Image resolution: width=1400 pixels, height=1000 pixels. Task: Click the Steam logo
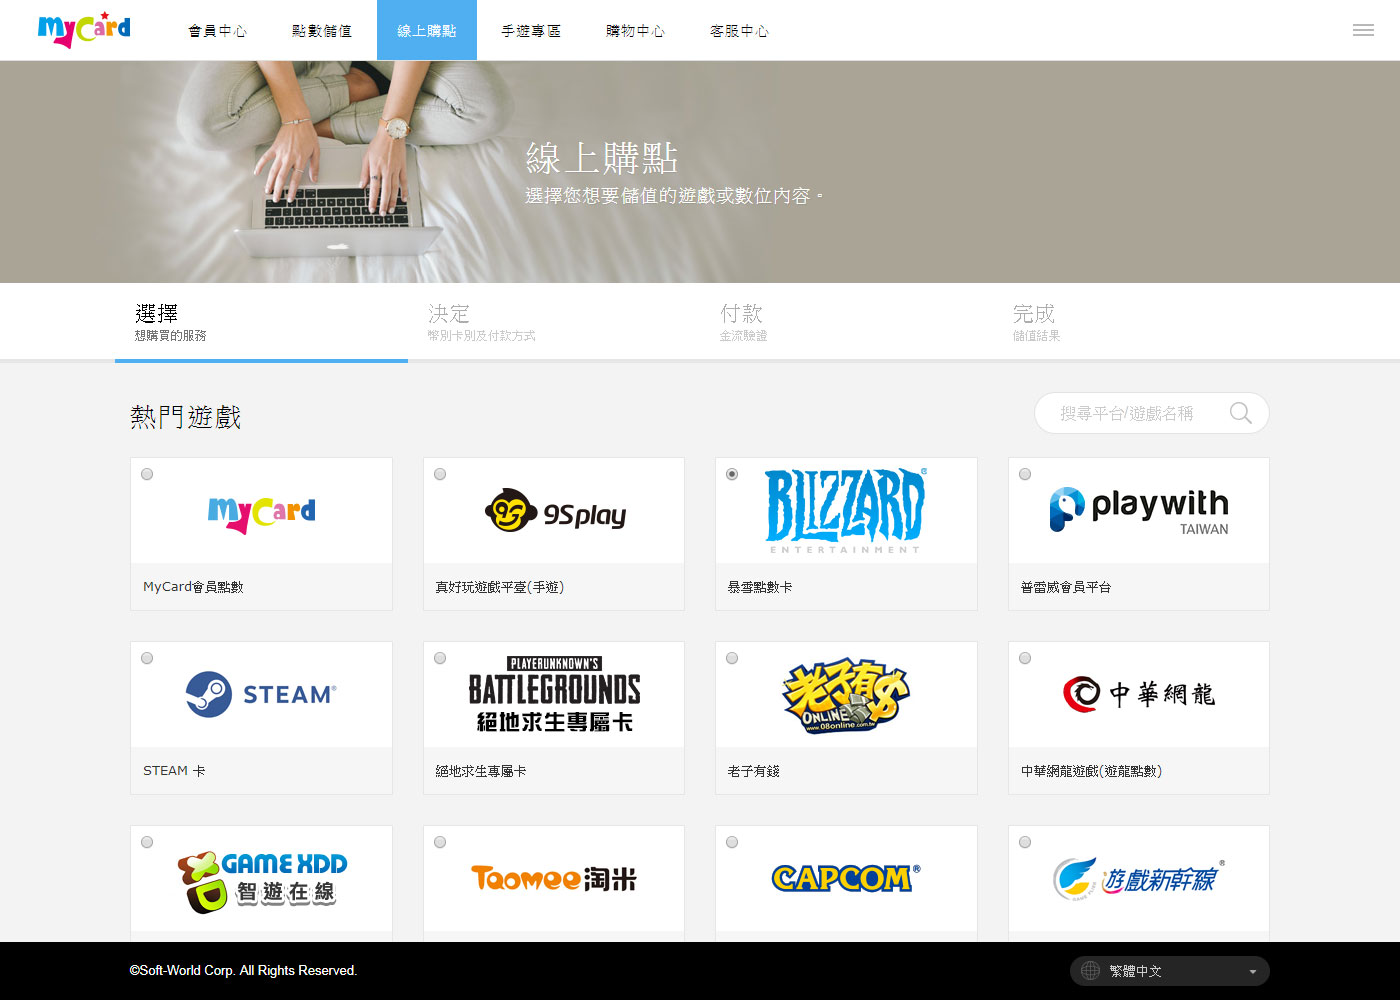click(261, 694)
